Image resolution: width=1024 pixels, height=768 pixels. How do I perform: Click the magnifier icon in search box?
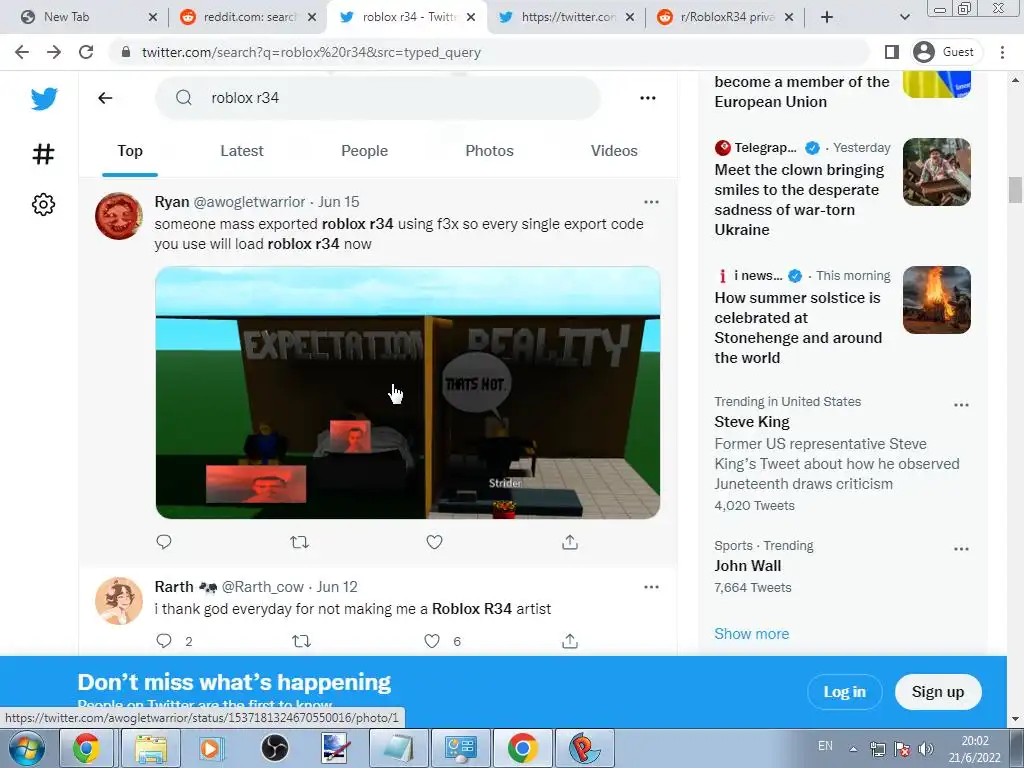pos(184,98)
